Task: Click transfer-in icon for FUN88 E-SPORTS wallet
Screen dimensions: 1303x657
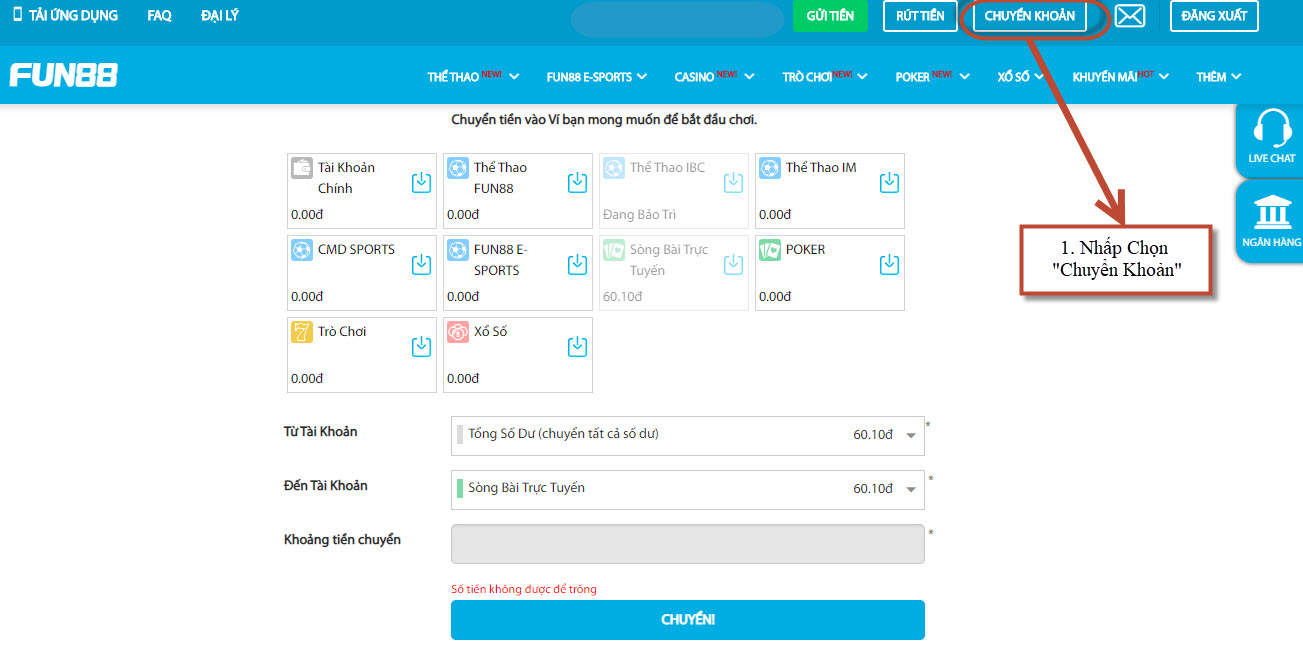Action: pos(578,264)
